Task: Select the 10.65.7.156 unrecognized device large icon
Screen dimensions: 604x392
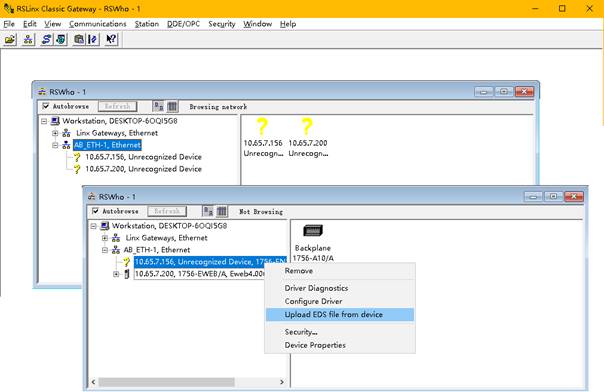Action: pos(263,138)
